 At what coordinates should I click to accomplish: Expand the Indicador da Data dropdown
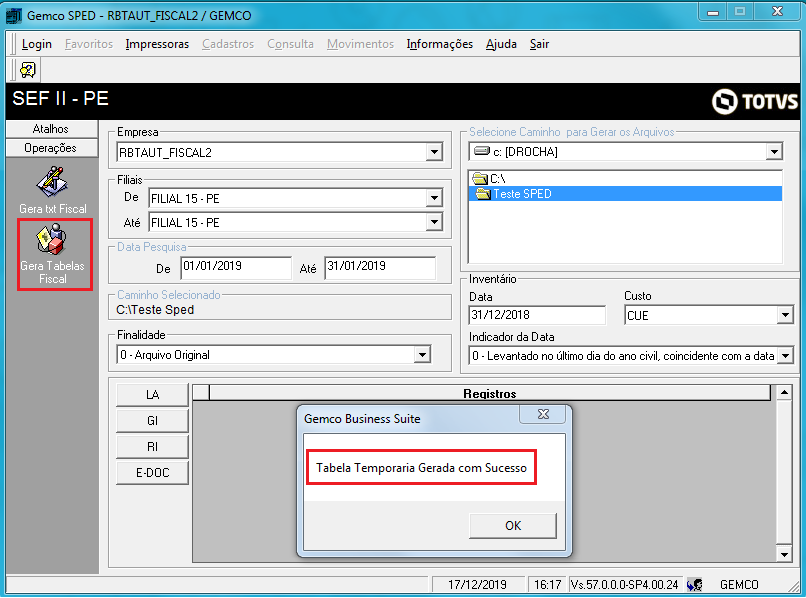click(785, 355)
